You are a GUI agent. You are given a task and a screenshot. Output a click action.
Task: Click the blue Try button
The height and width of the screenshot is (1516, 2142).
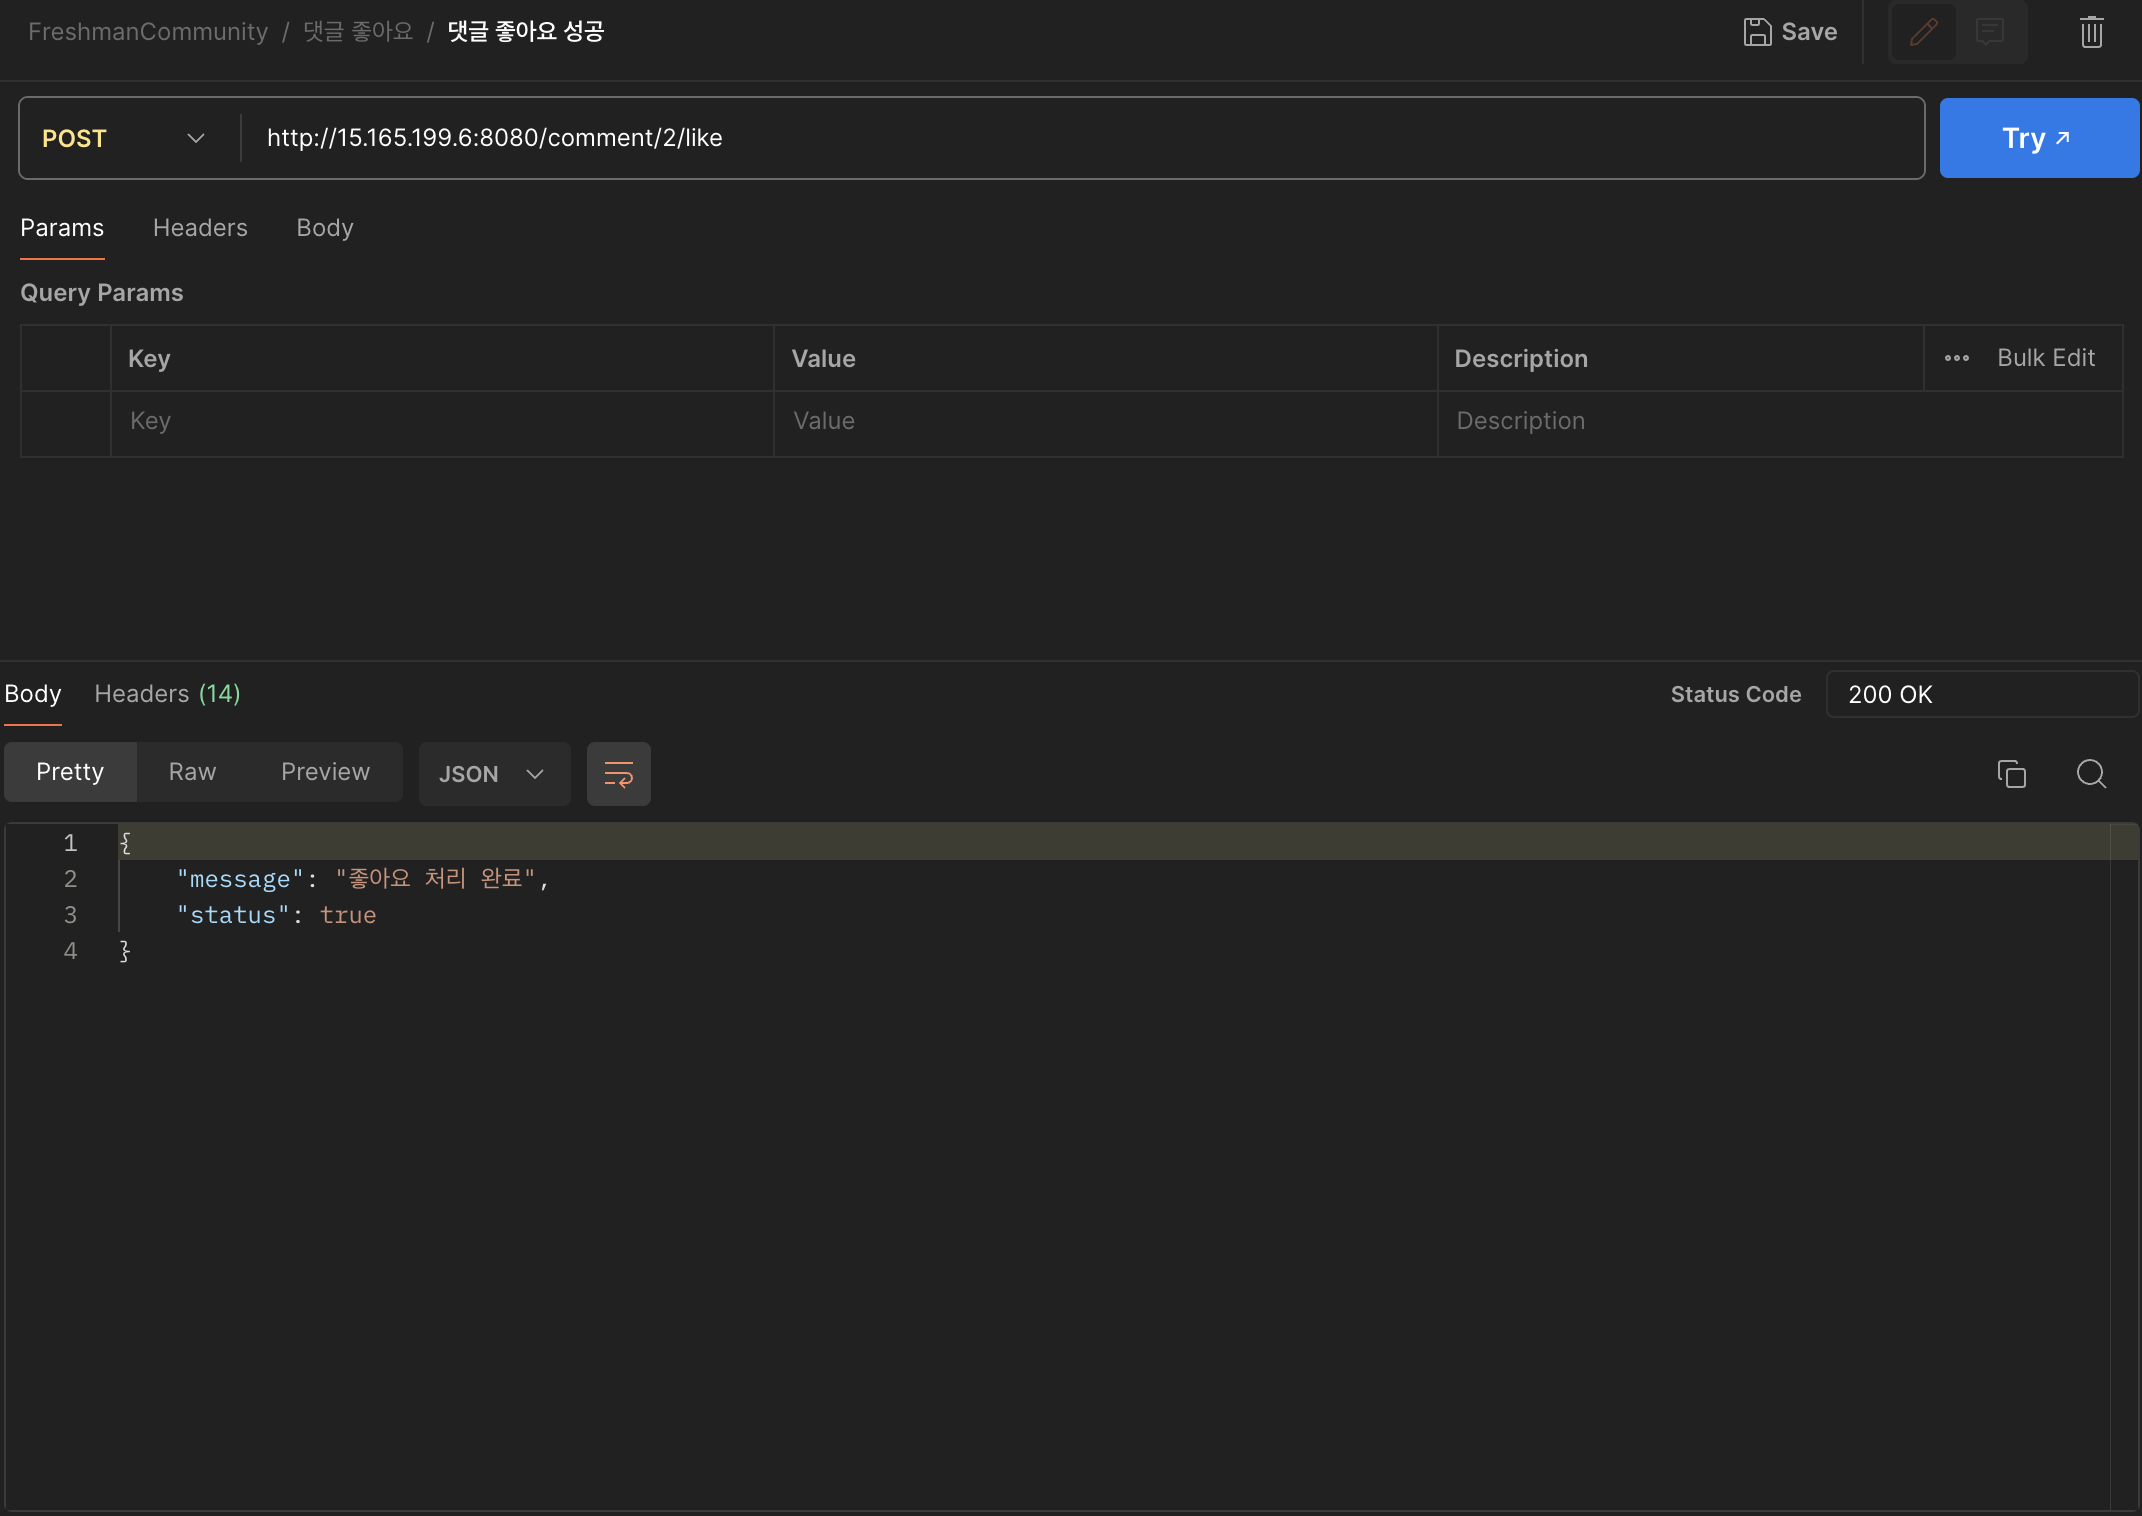point(2038,138)
